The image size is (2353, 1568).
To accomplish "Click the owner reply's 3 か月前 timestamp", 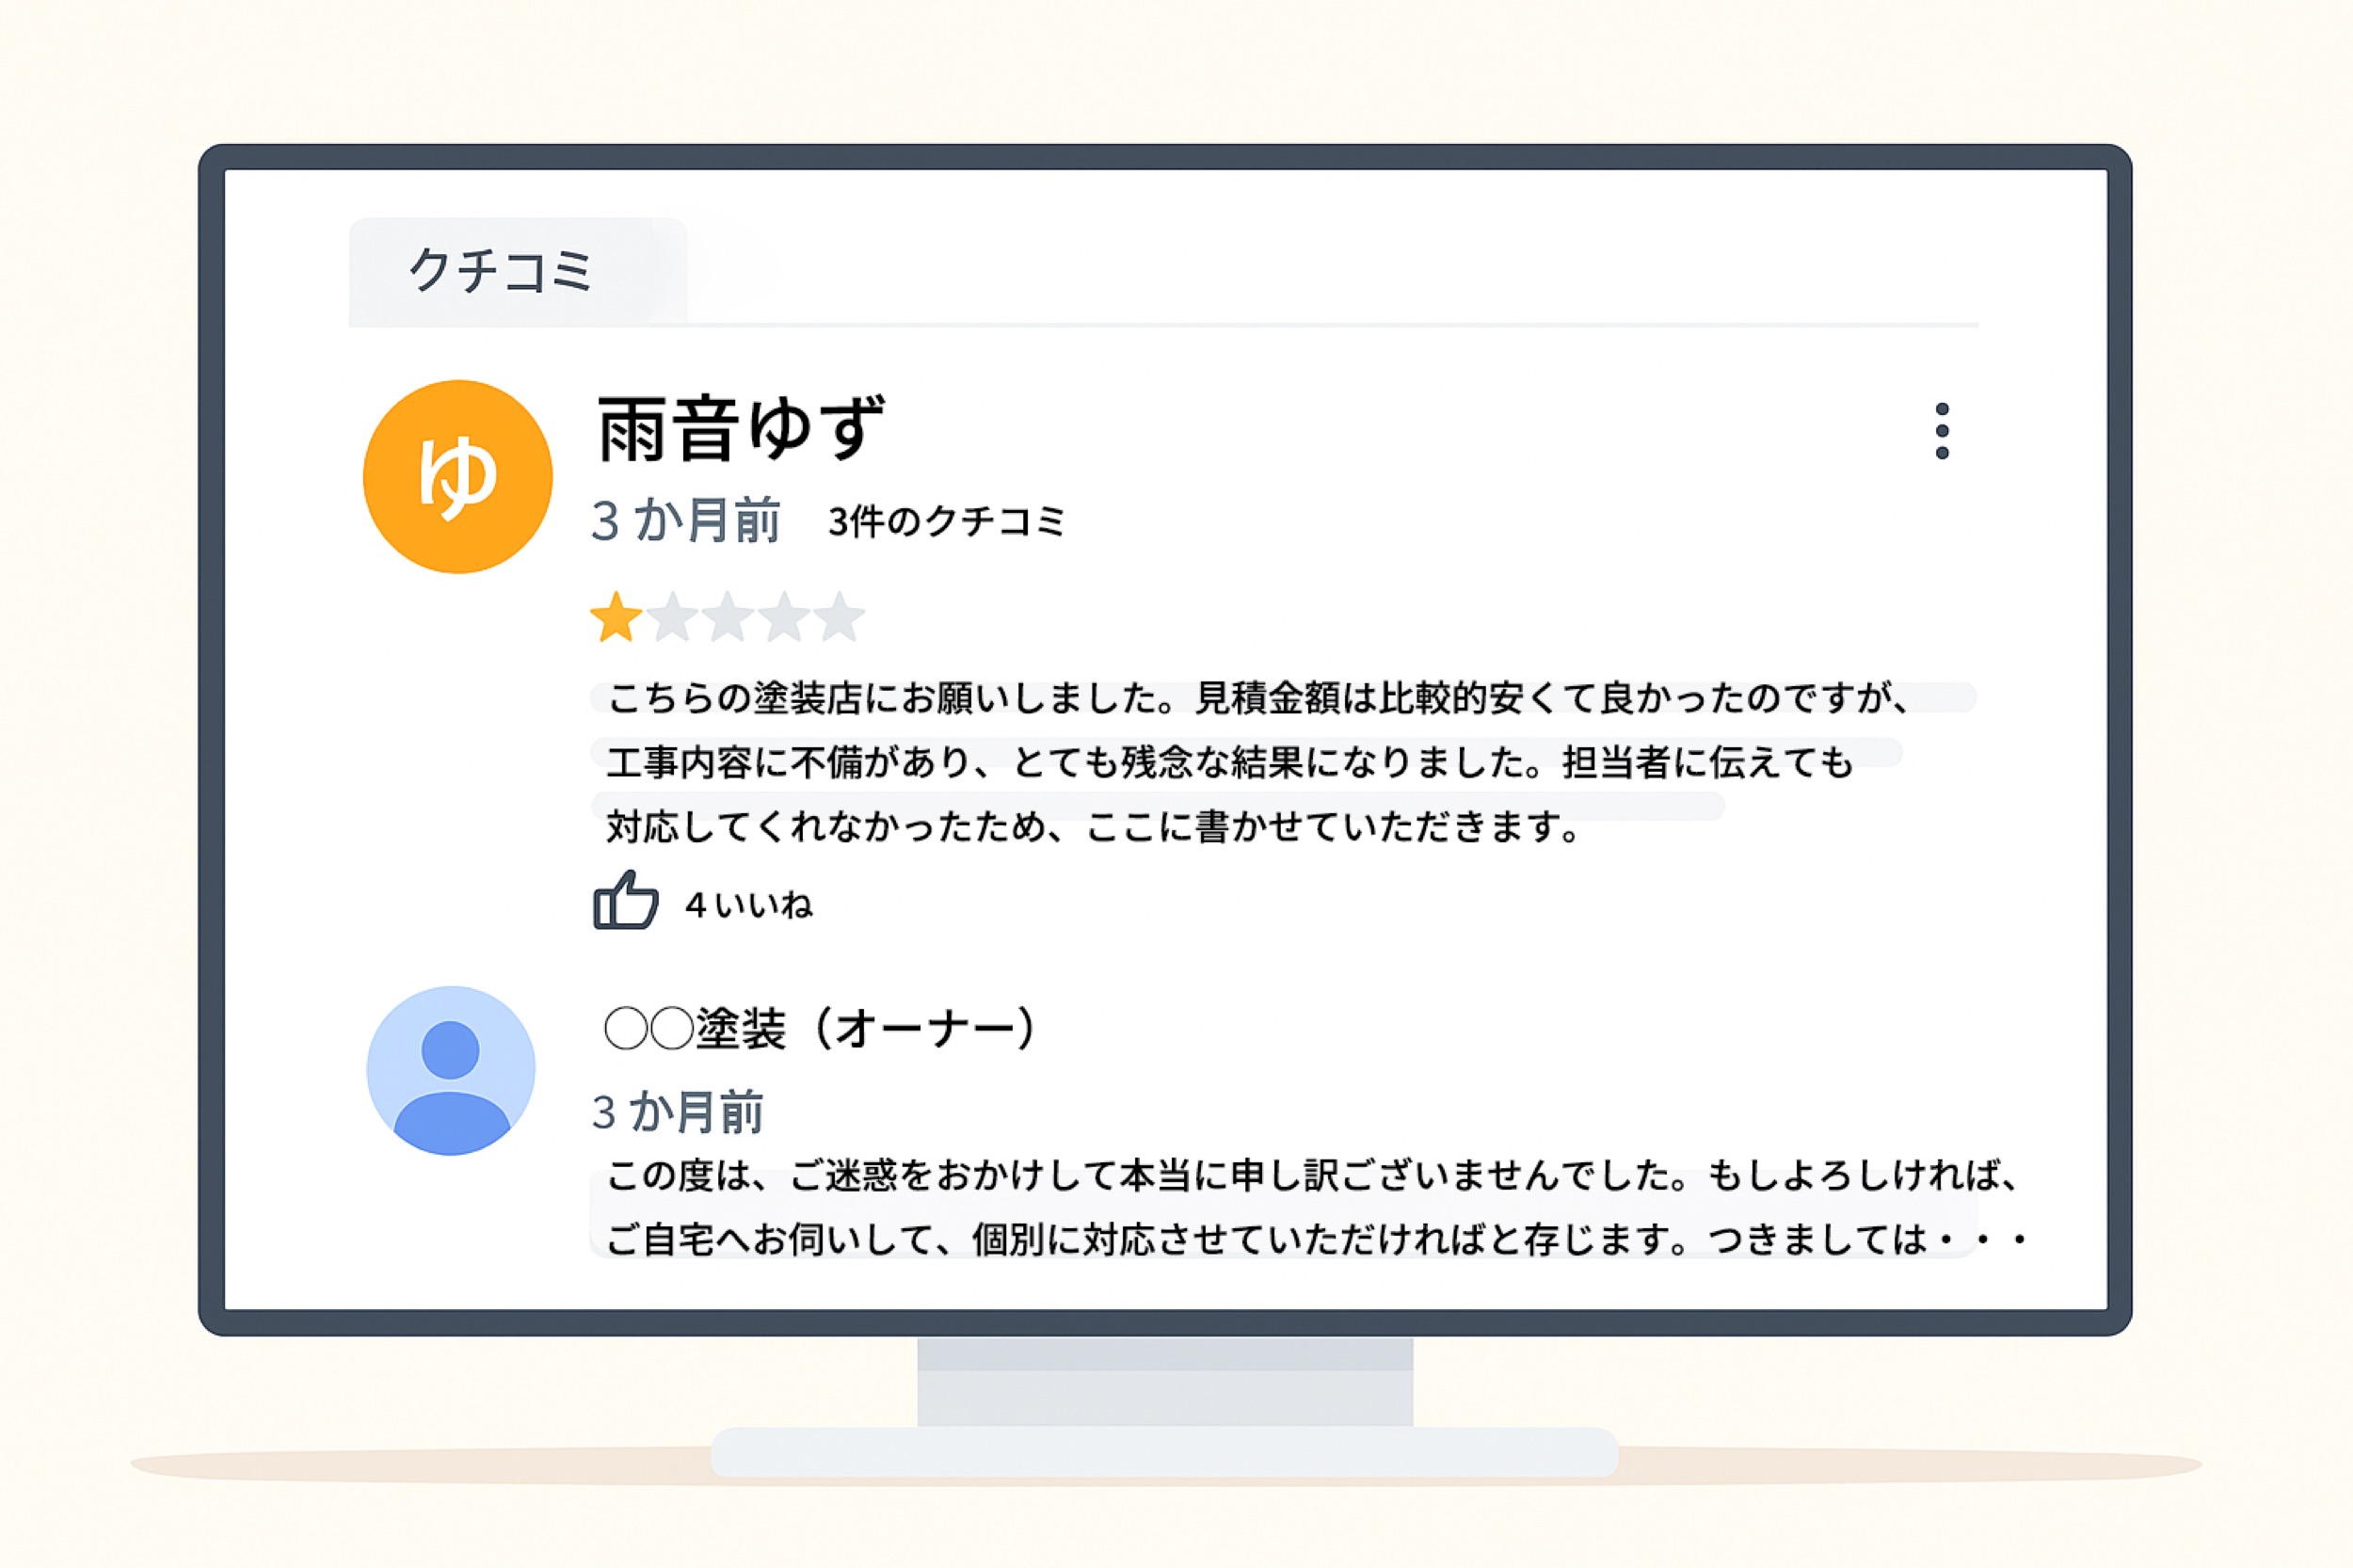I will [677, 1112].
